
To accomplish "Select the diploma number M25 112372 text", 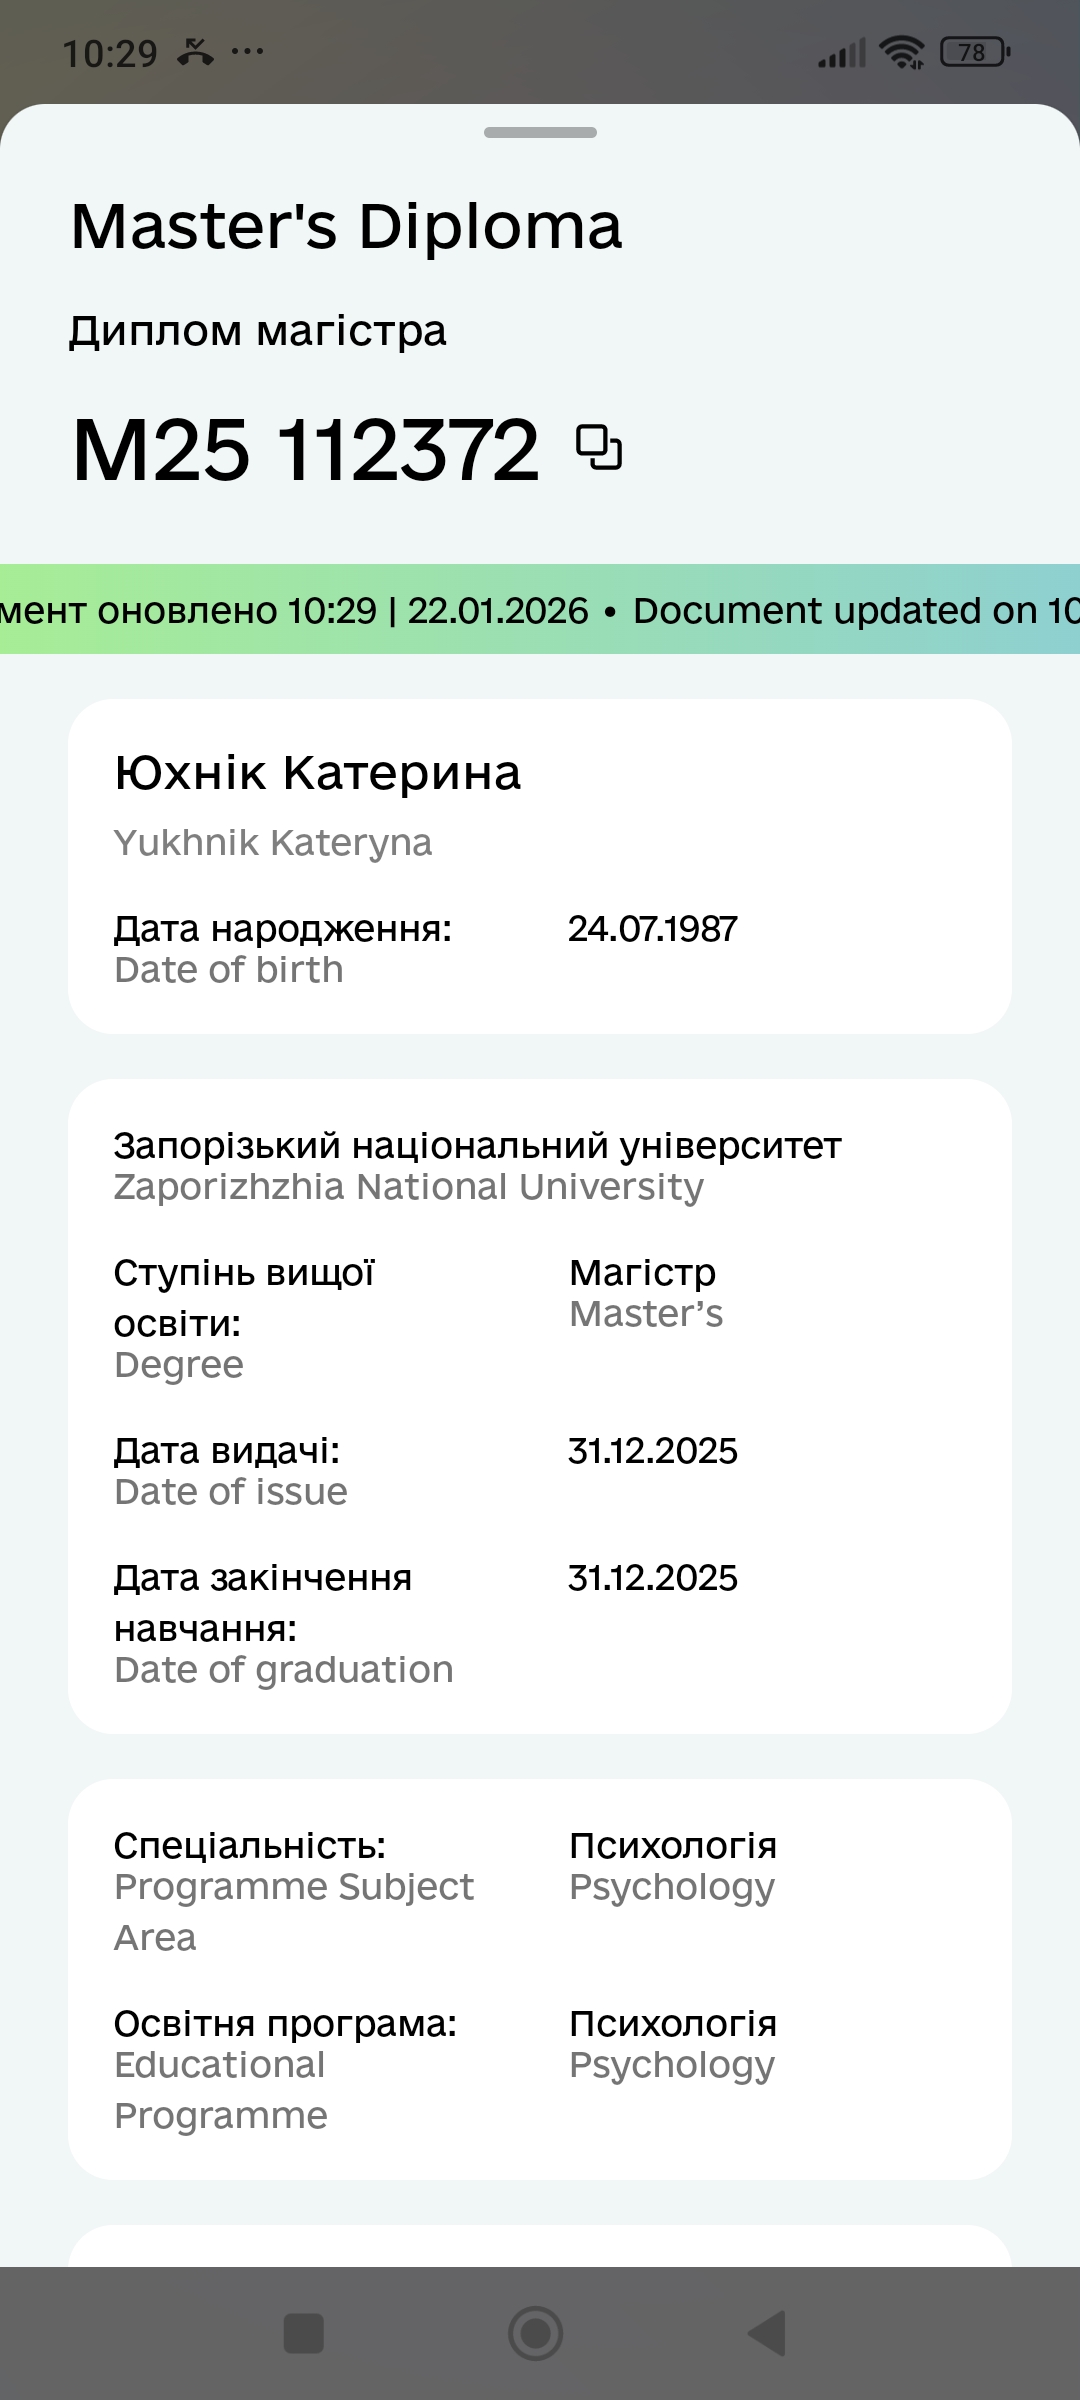I will [306, 450].
